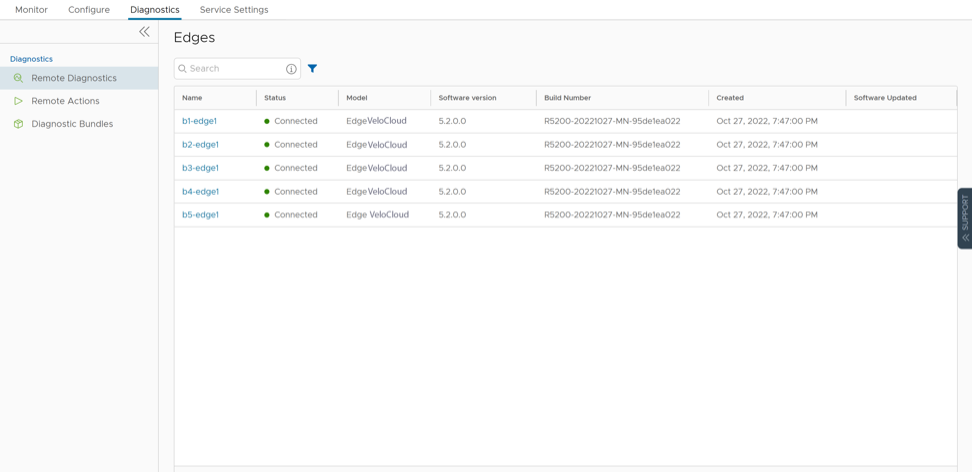This screenshot has height=472, width=972.
Task: Go to Service Settings tab
Action: tap(234, 10)
